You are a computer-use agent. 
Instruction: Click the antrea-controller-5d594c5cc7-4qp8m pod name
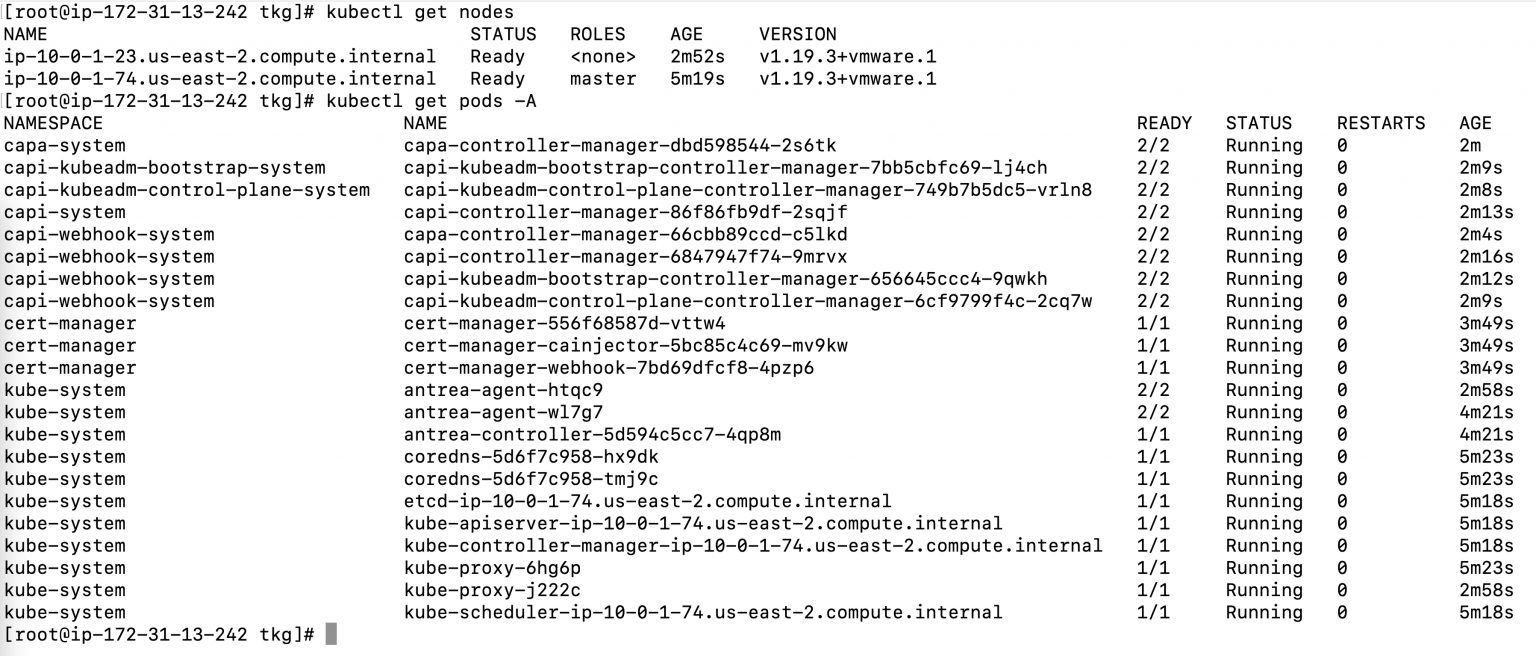point(592,435)
